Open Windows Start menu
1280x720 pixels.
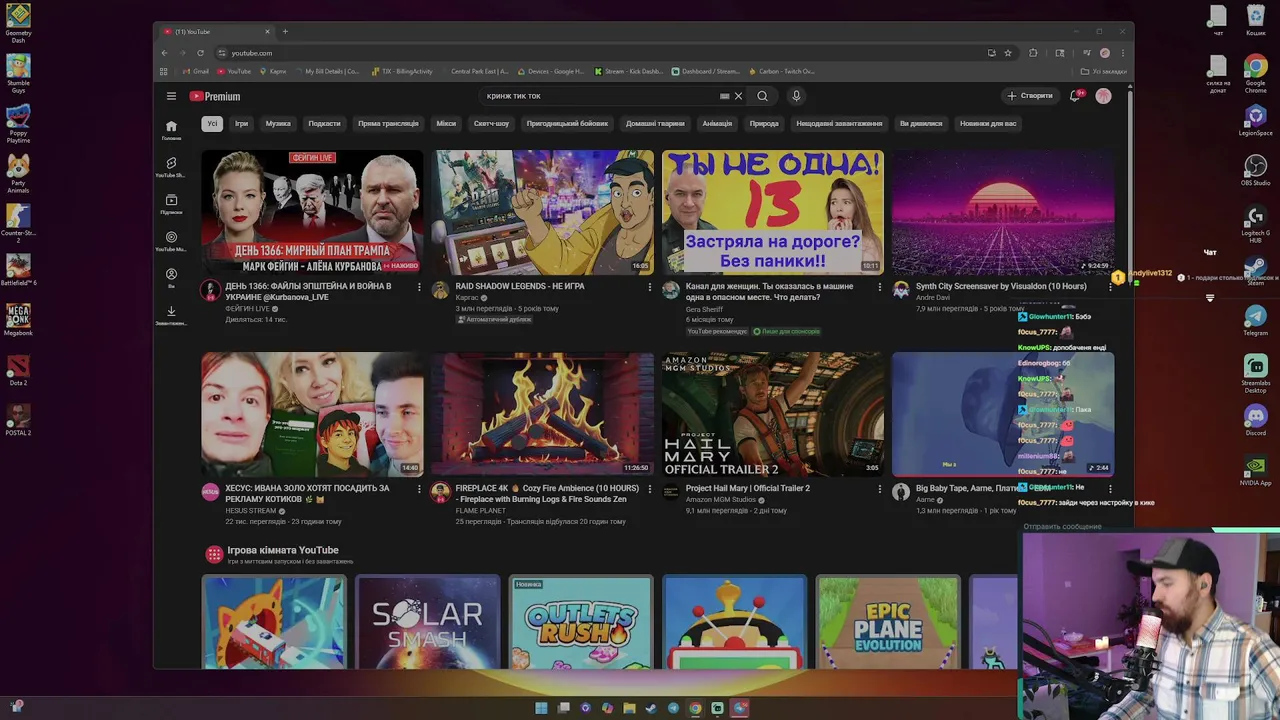[541, 708]
